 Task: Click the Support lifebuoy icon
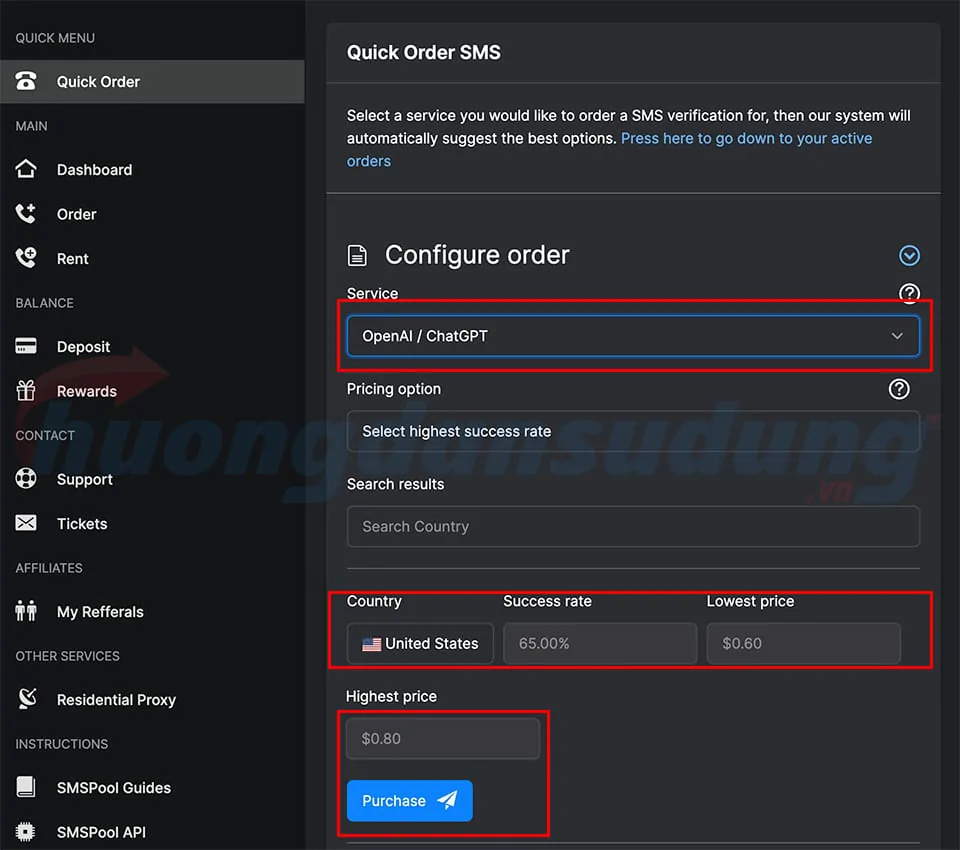[26, 479]
